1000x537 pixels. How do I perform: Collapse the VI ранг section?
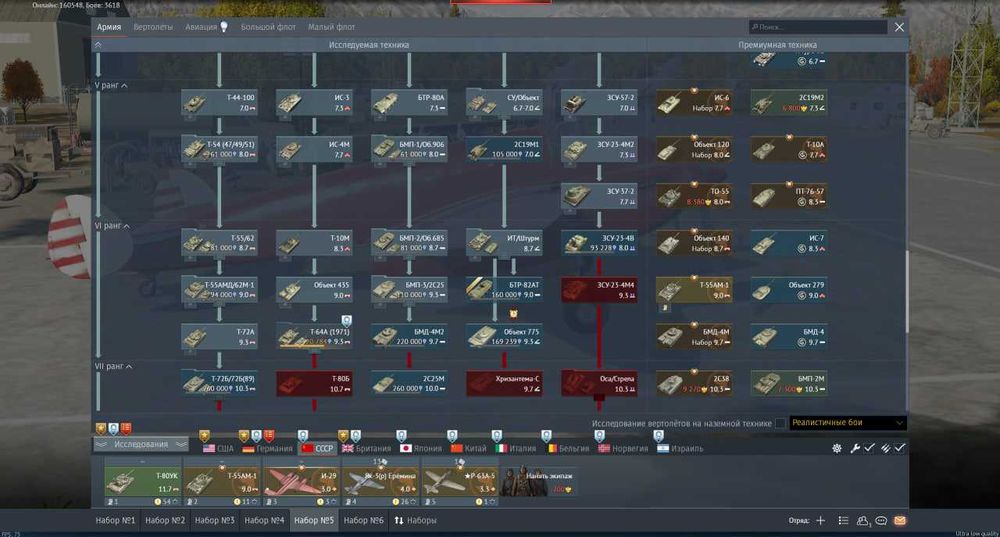112,226
